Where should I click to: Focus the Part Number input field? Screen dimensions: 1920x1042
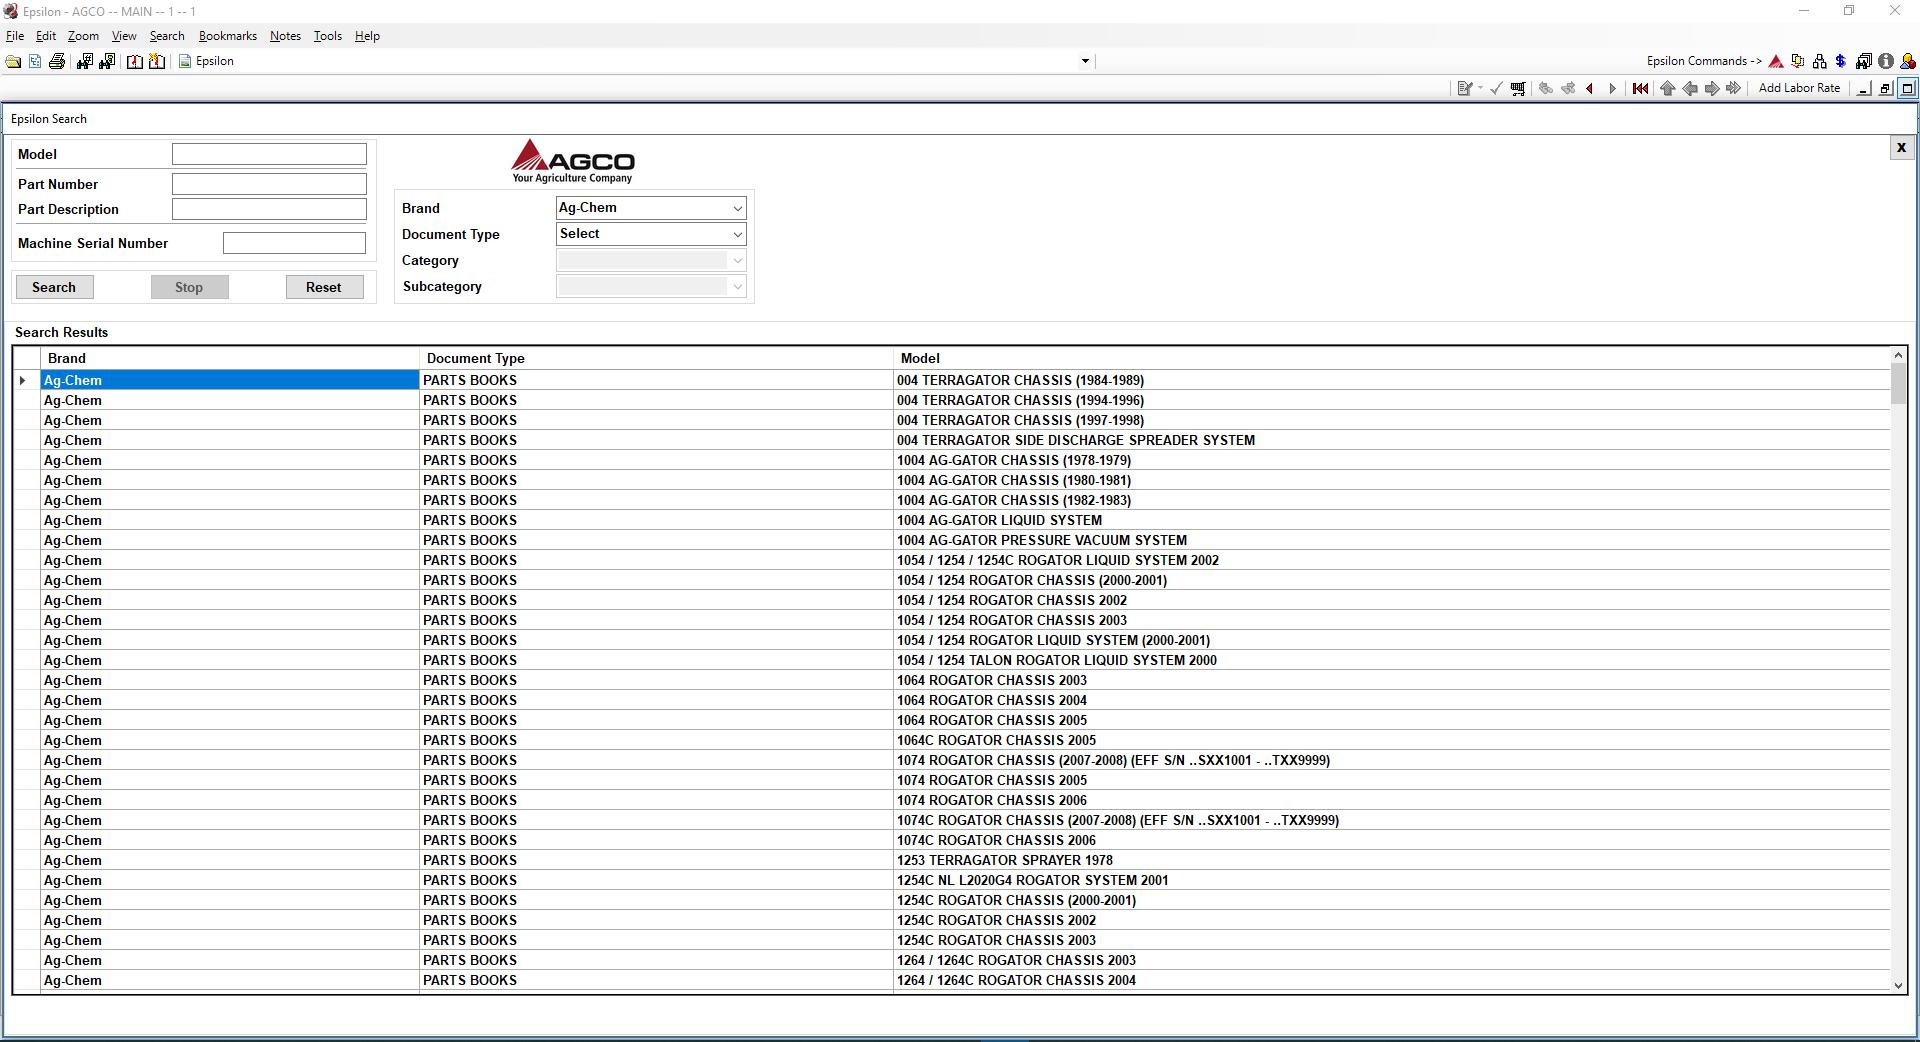[x=269, y=184]
